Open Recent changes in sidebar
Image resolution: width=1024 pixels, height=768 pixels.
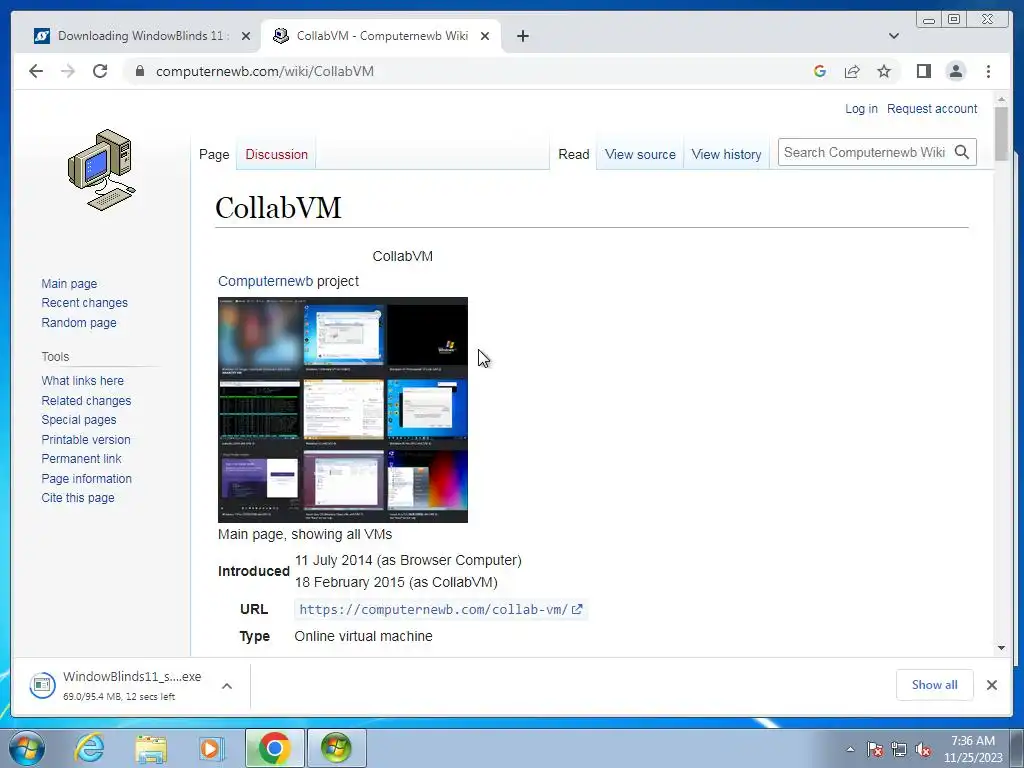84,303
